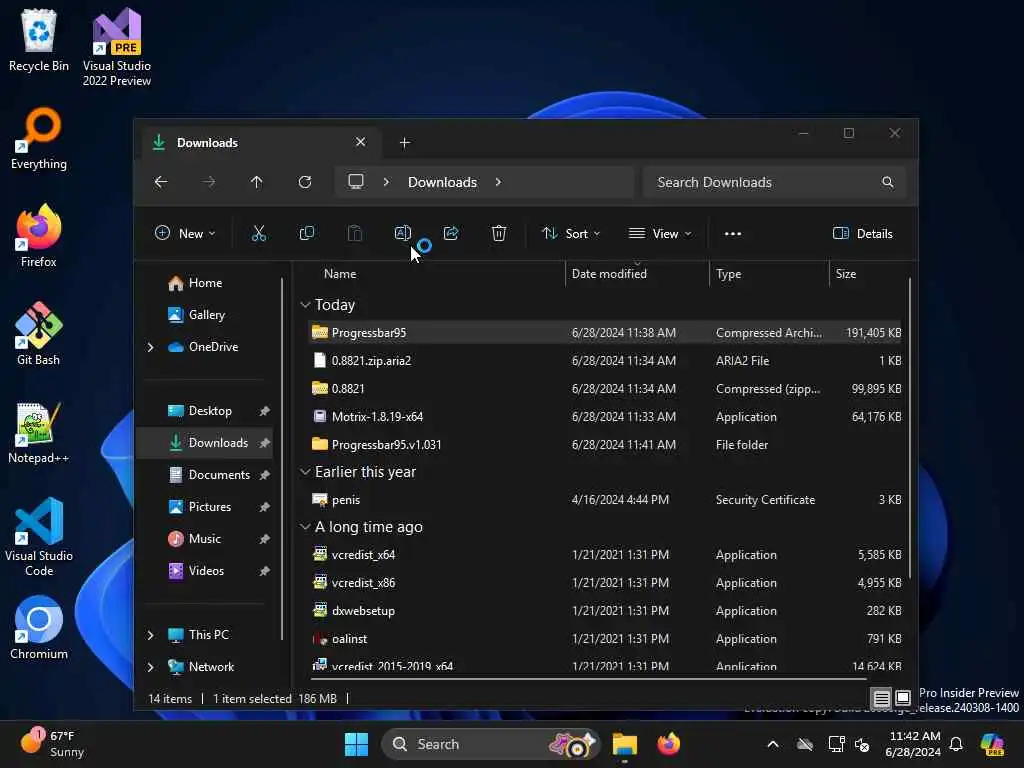Screen dimensions: 1024x768
Task: Click the Share icon in toolbar
Action: 451,233
